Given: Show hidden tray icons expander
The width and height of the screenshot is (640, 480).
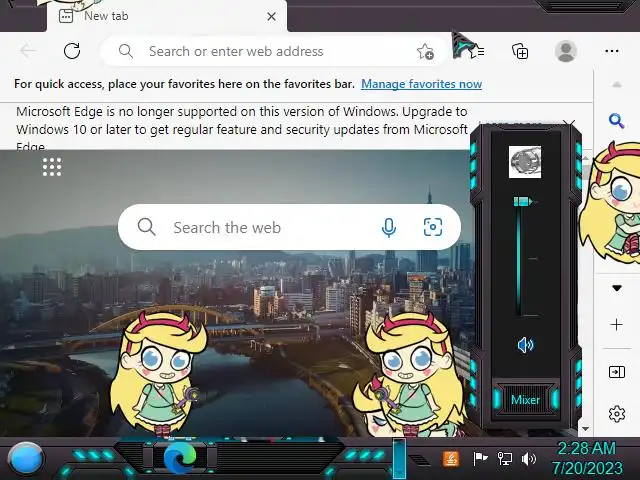Looking at the screenshot, I should (x=418, y=460).
